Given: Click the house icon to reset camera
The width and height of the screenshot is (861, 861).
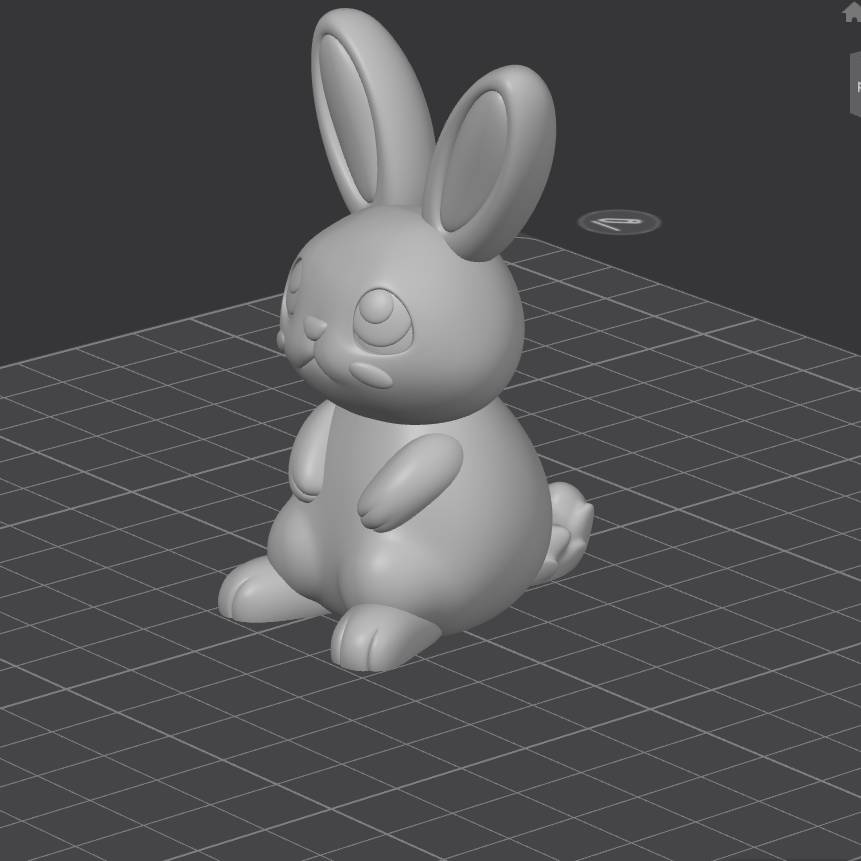Looking at the screenshot, I should (x=853, y=12).
